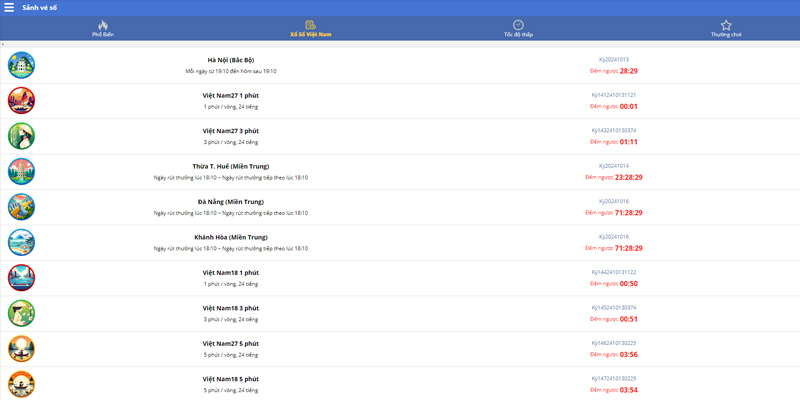Click the Đà Nẵng lottery icon
This screenshot has width=800, height=400.
pyautogui.click(x=21, y=207)
